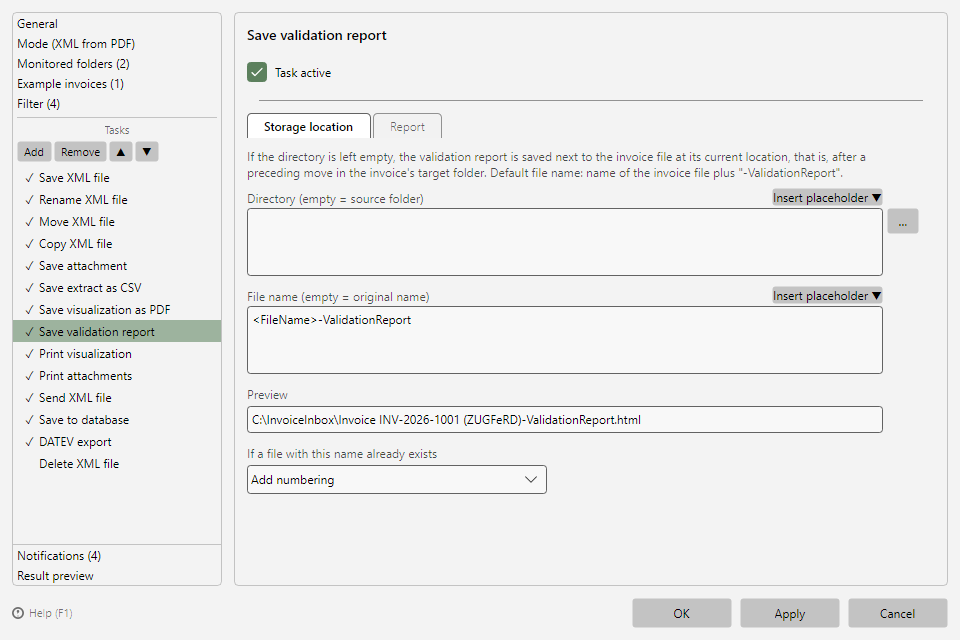The height and width of the screenshot is (640, 960).
Task: Confirm with the OK button
Action: 681,613
